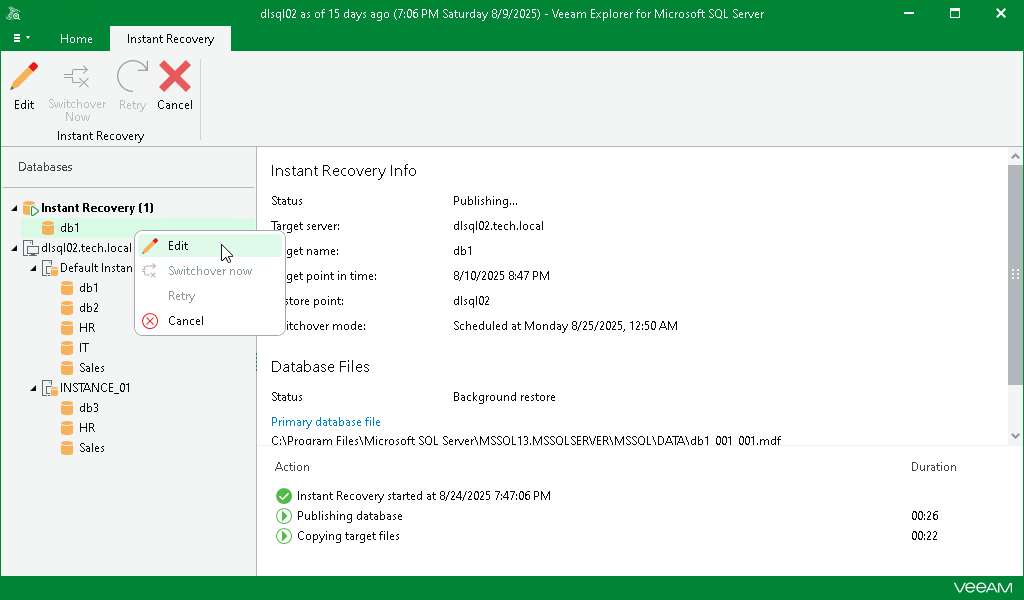Collapse the dlsql02.tech.local server node
Image resolution: width=1024 pixels, height=600 pixels.
coord(14,247)
